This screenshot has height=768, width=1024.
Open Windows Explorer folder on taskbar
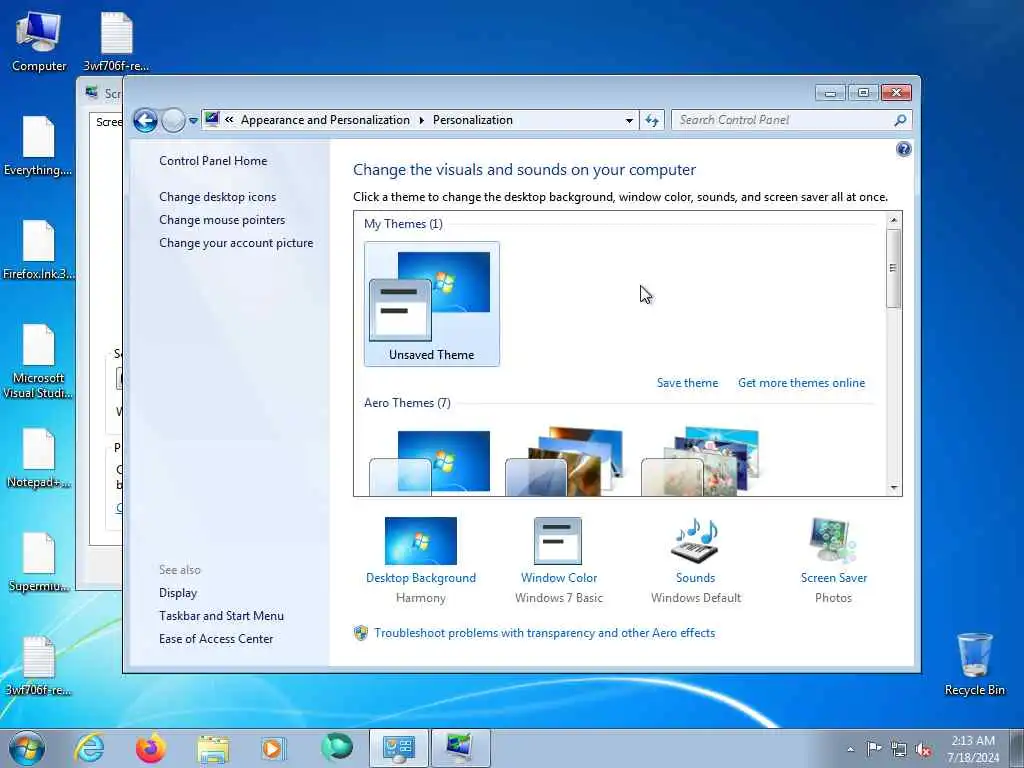pos(213,748)
